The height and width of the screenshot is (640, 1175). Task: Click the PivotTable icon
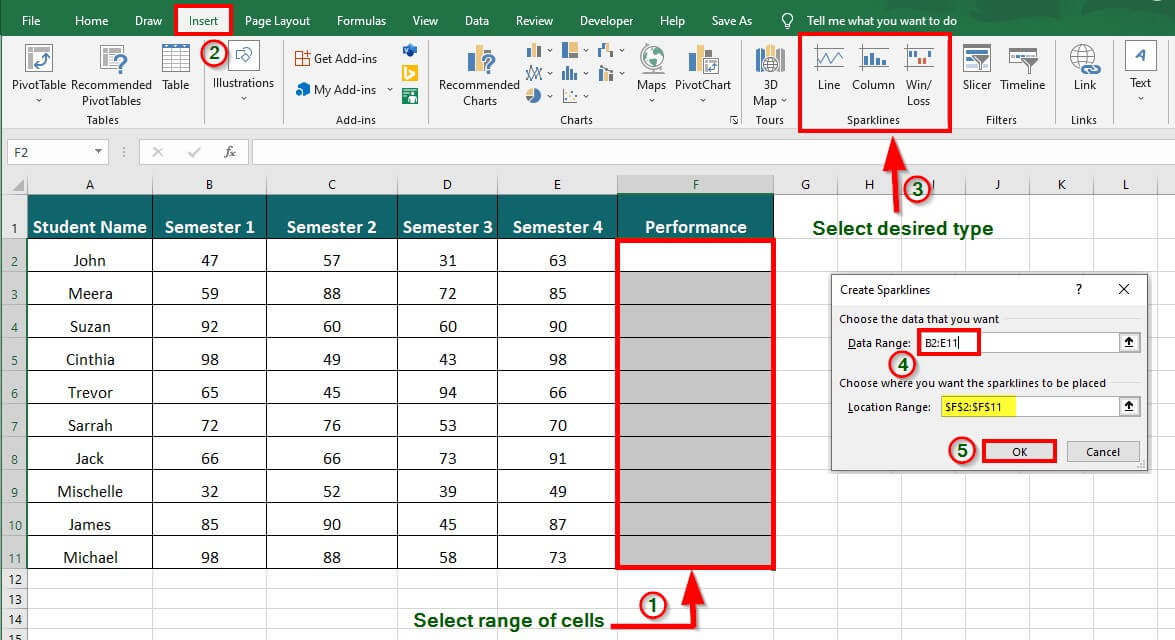pos(39,60)
